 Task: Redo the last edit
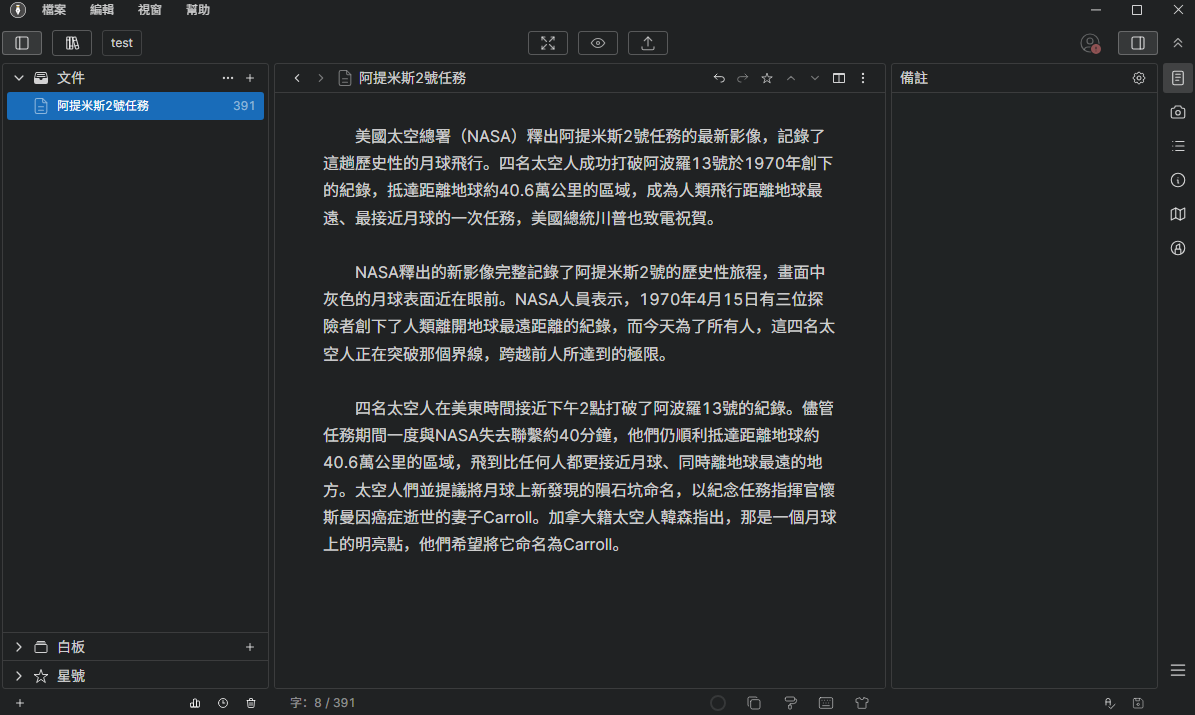click(x=742, y=78)
